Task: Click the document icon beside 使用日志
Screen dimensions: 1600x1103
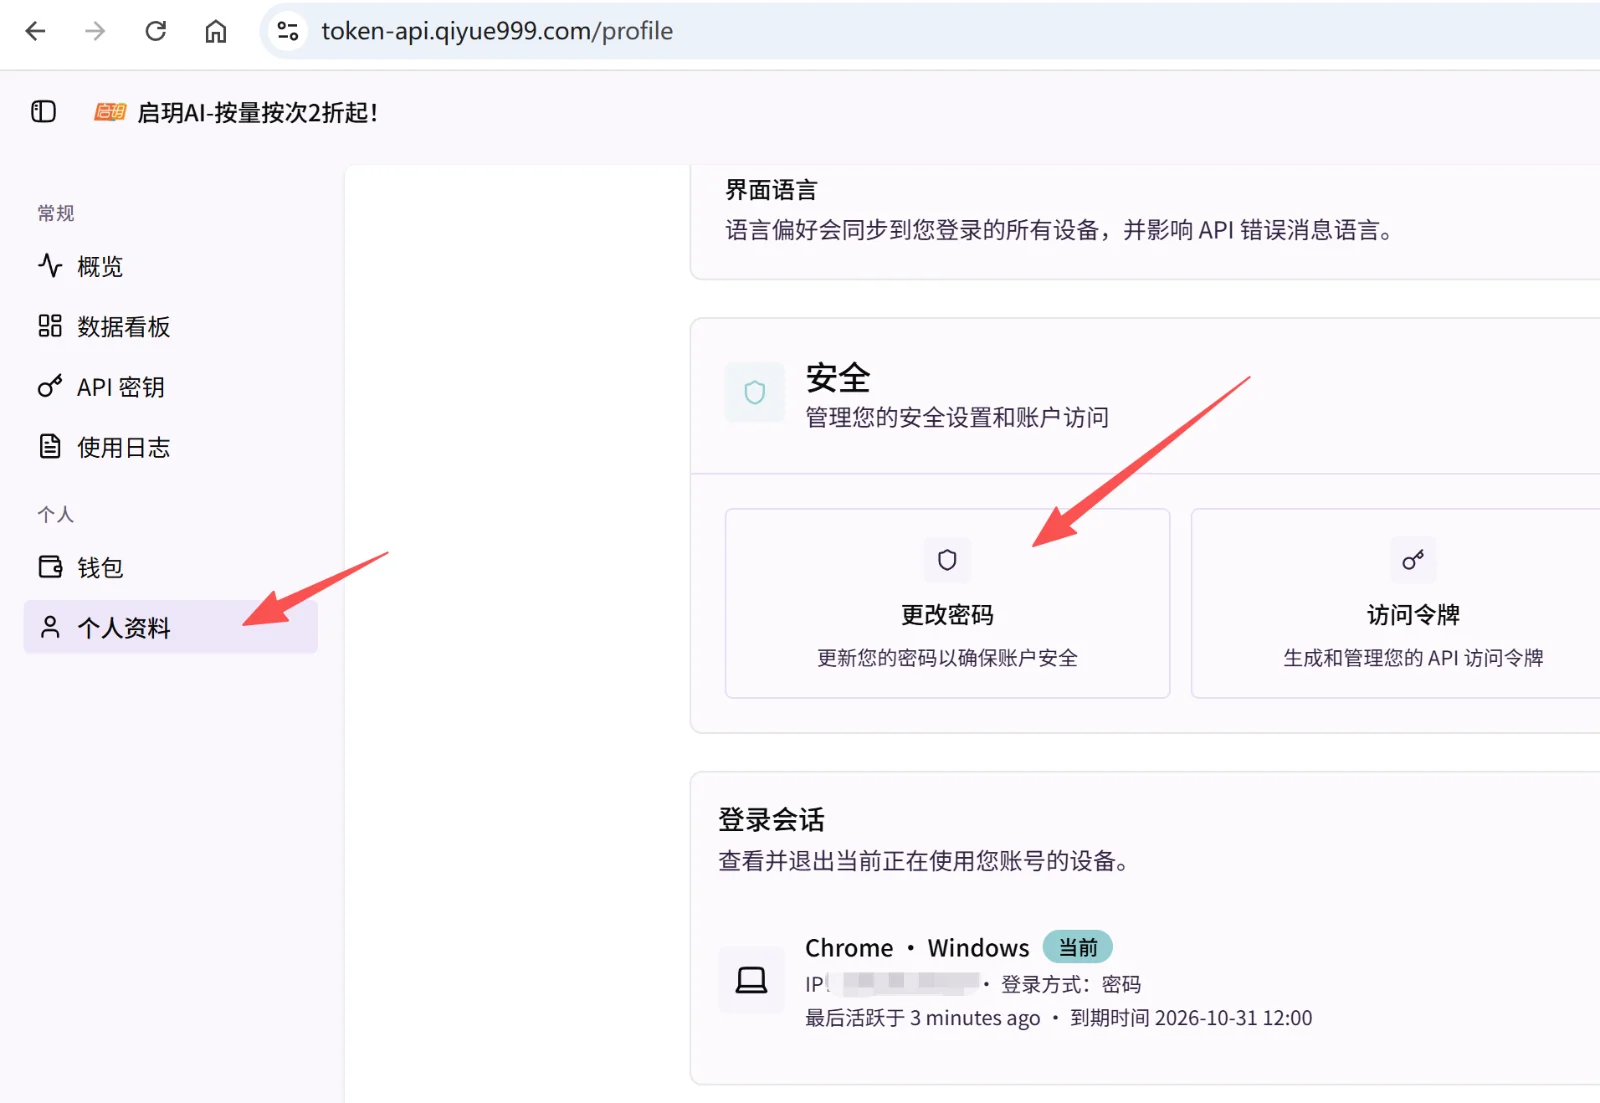Action: (50, 446)
